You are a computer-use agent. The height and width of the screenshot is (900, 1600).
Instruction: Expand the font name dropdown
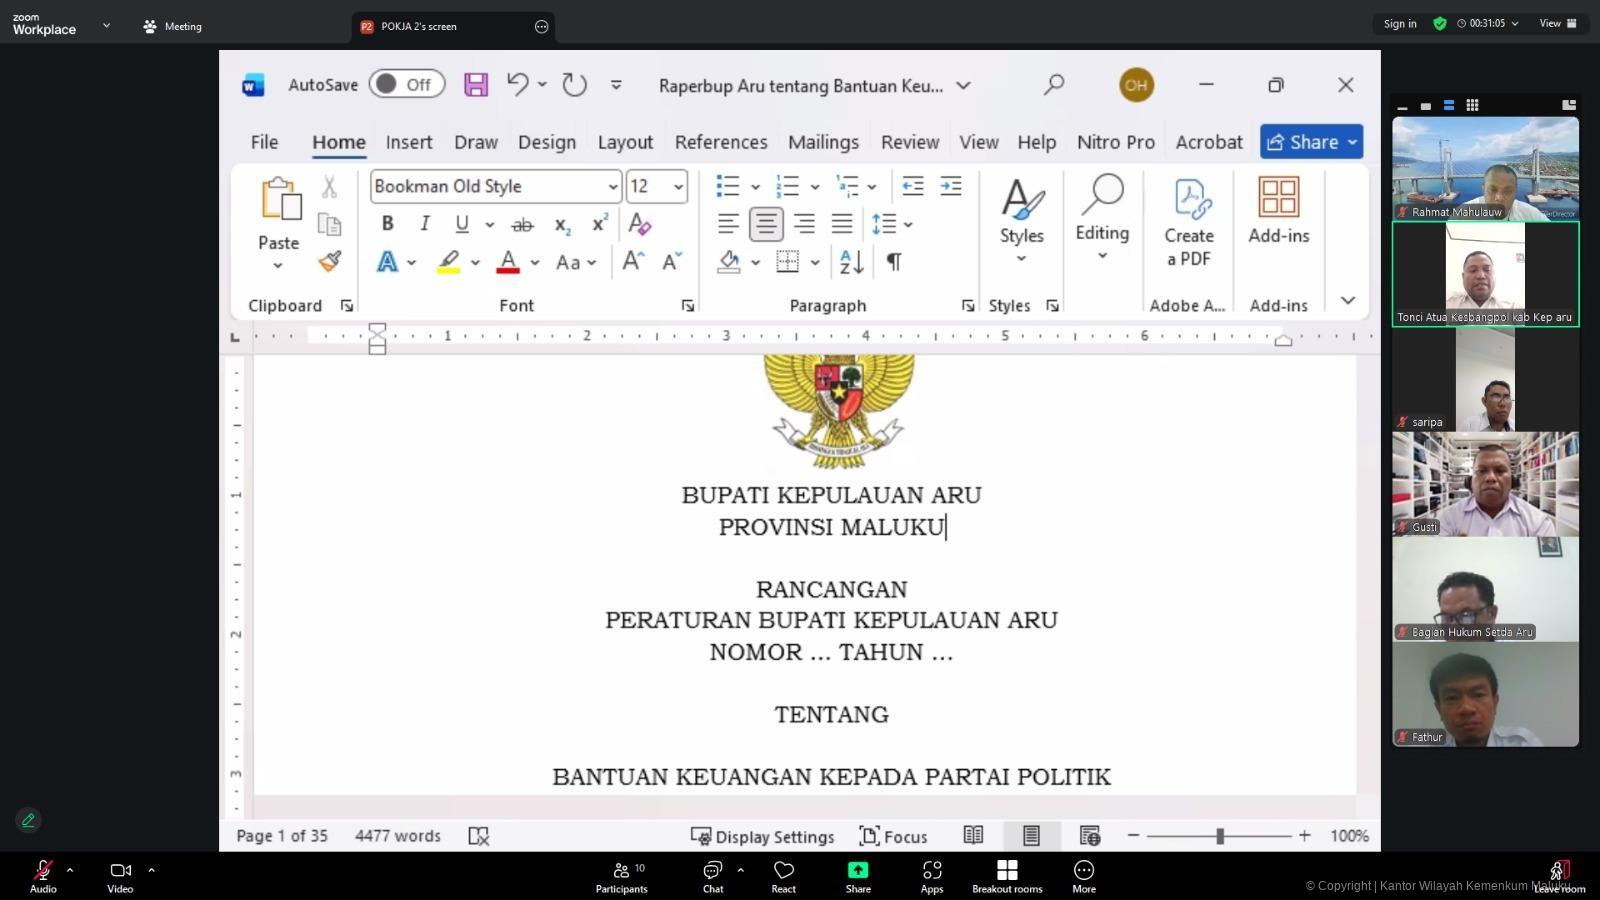[612, 187]
